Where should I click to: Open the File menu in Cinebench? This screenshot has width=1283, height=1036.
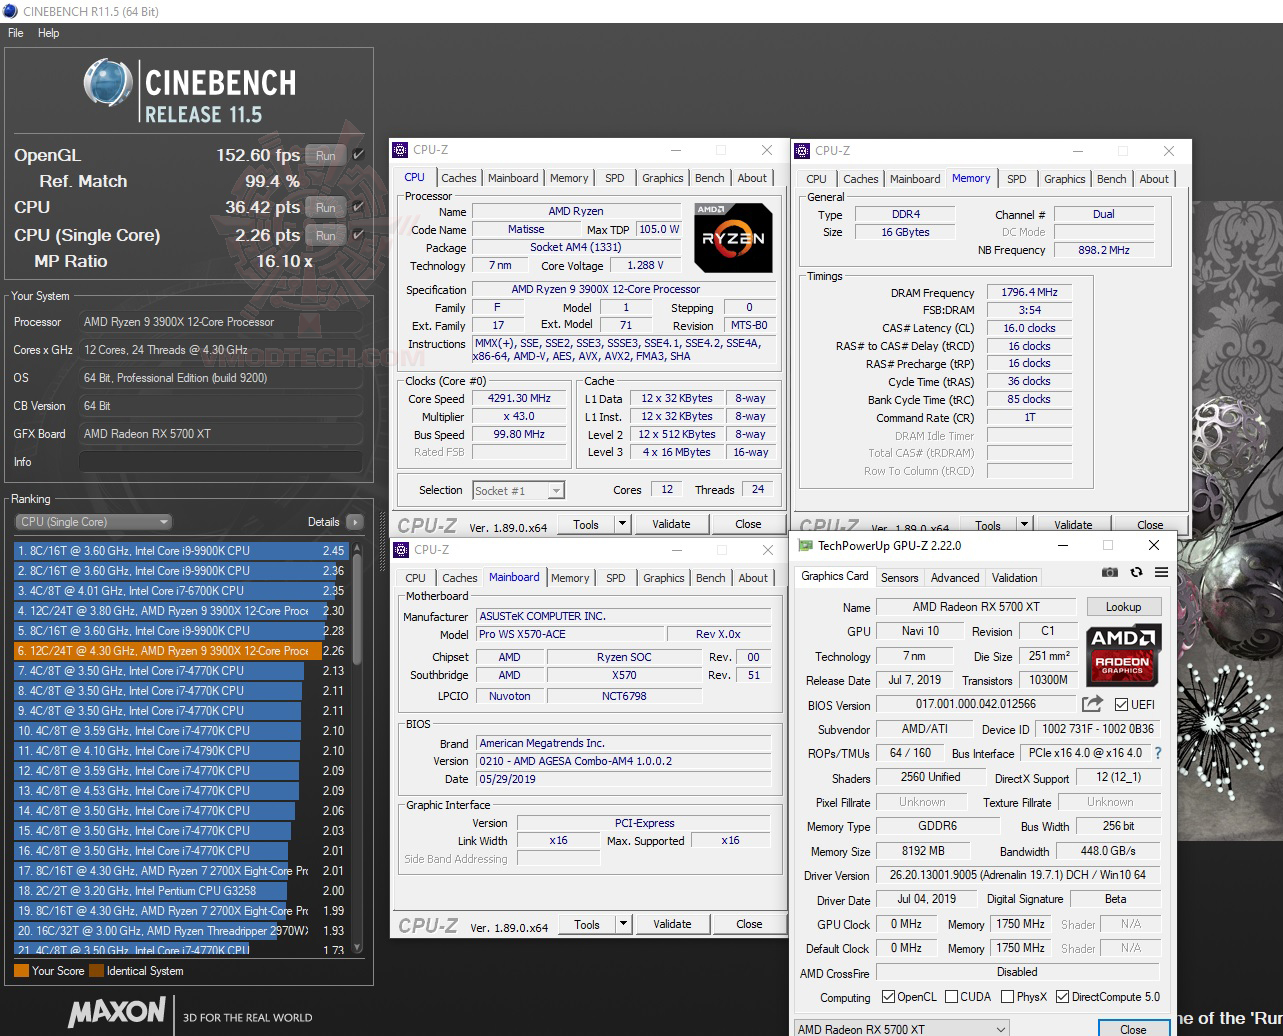(x=15, y=33)
